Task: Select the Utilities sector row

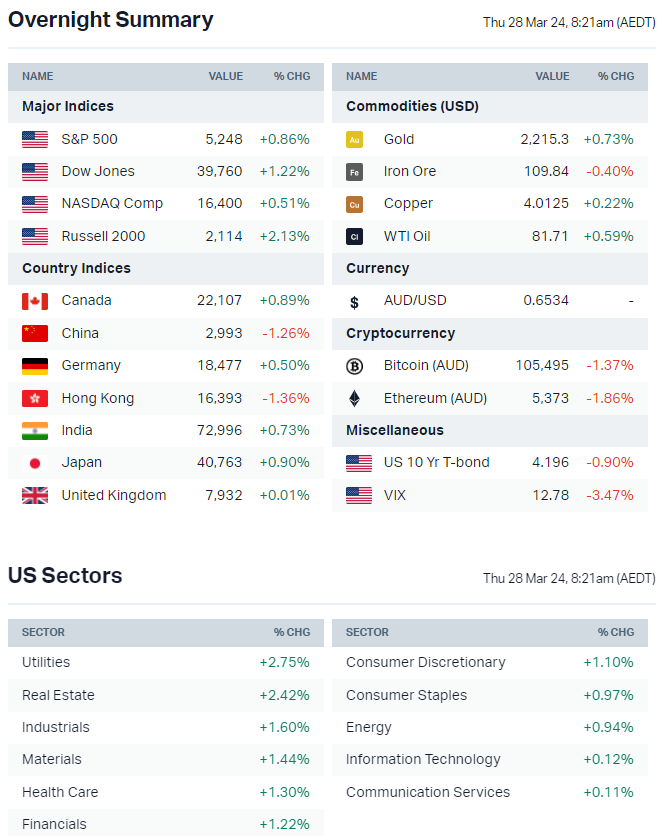Action: [x=46, y=662]
